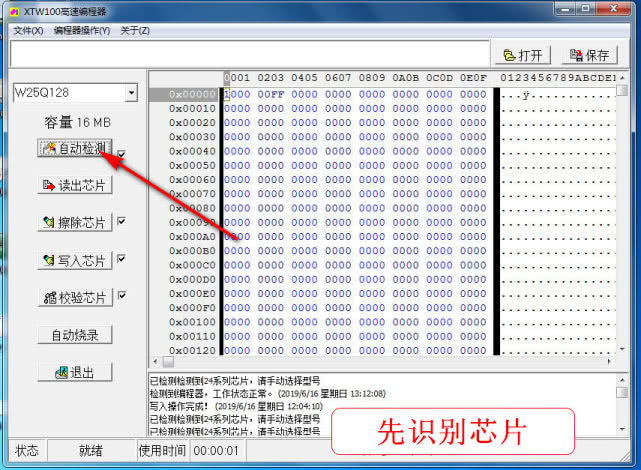641x470 pixels.
Task: Select address row 0x000C0
Action: click(192, 265)
